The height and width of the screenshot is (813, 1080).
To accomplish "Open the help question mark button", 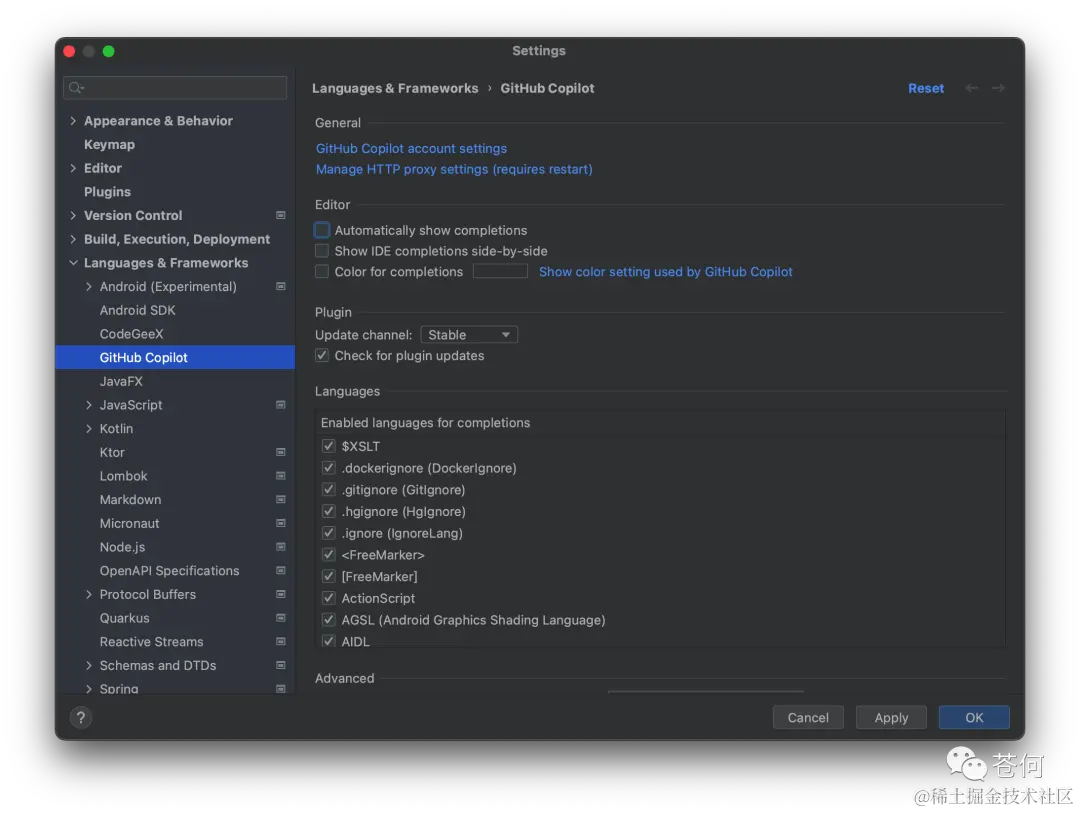I will [81, 717].
